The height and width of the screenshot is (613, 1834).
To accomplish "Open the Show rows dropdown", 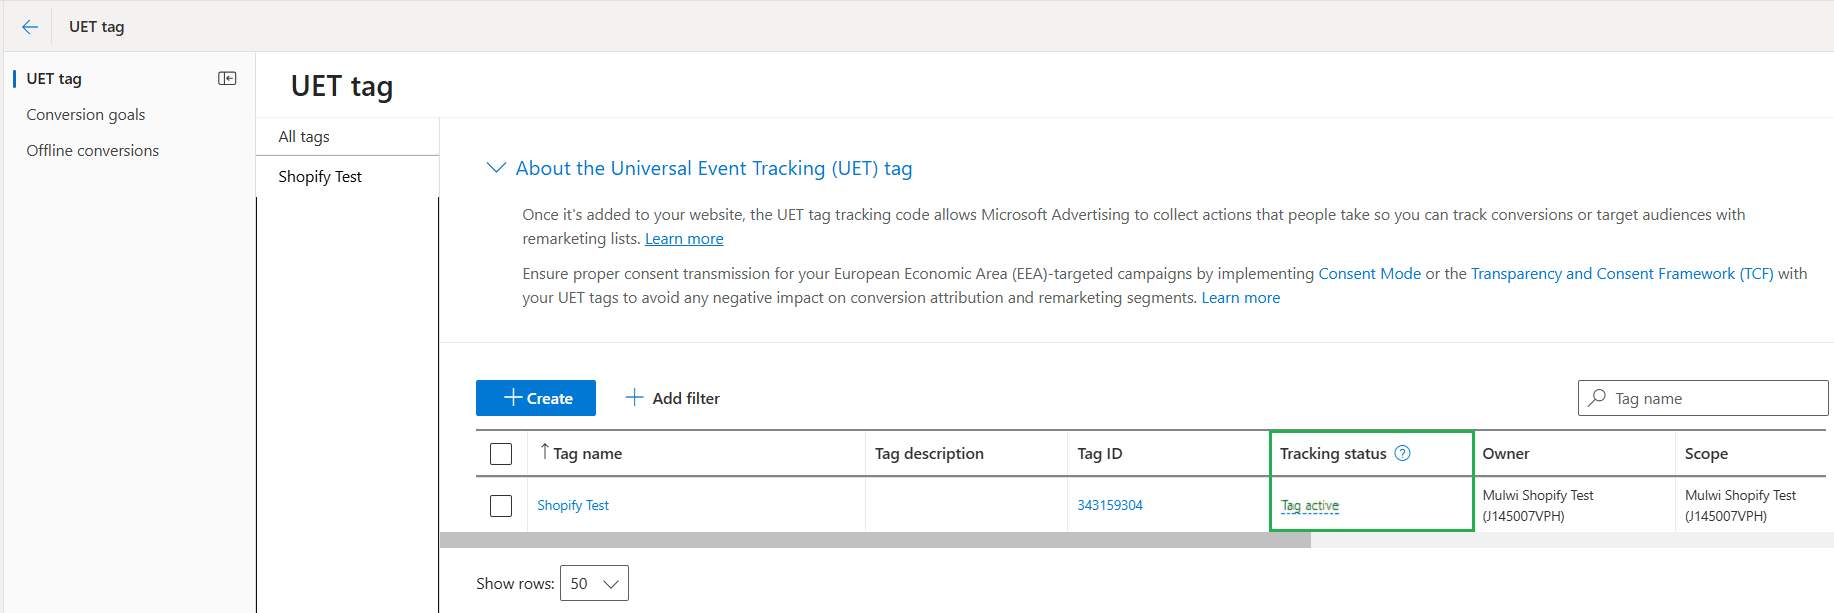I will pos(594,583).
